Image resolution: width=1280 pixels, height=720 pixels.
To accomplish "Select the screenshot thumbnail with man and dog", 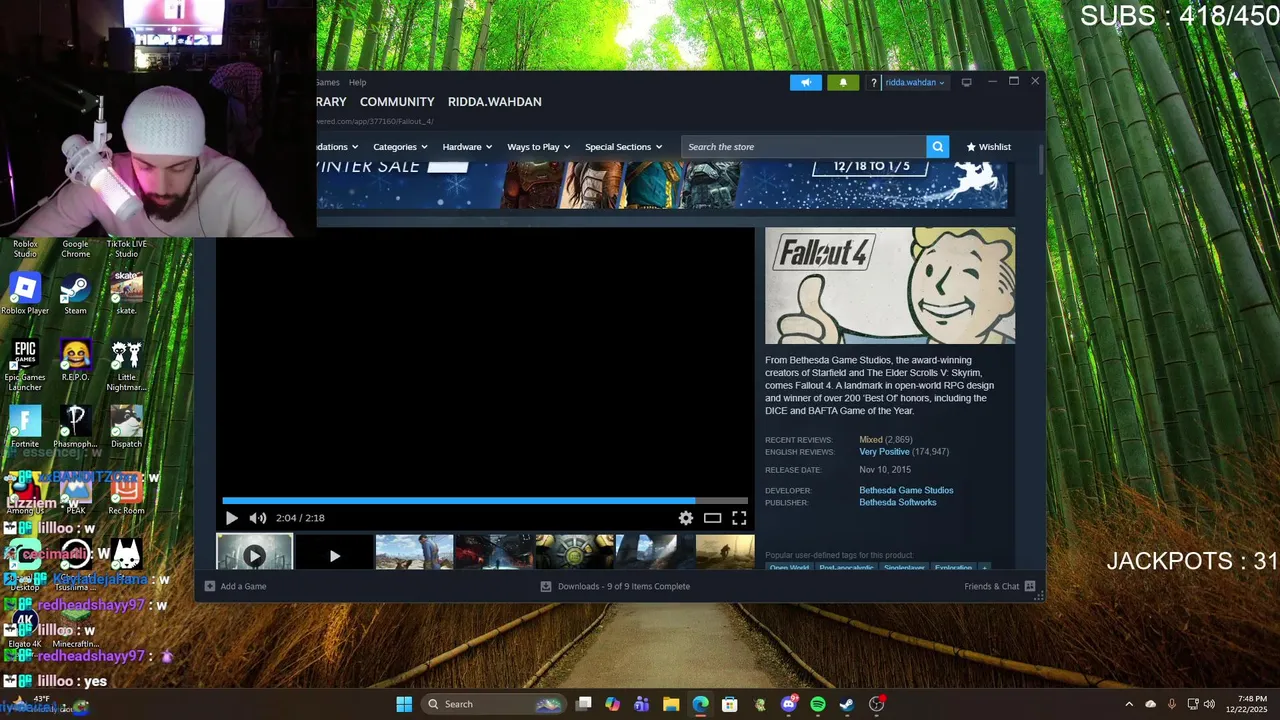I will tap(414, 553).
